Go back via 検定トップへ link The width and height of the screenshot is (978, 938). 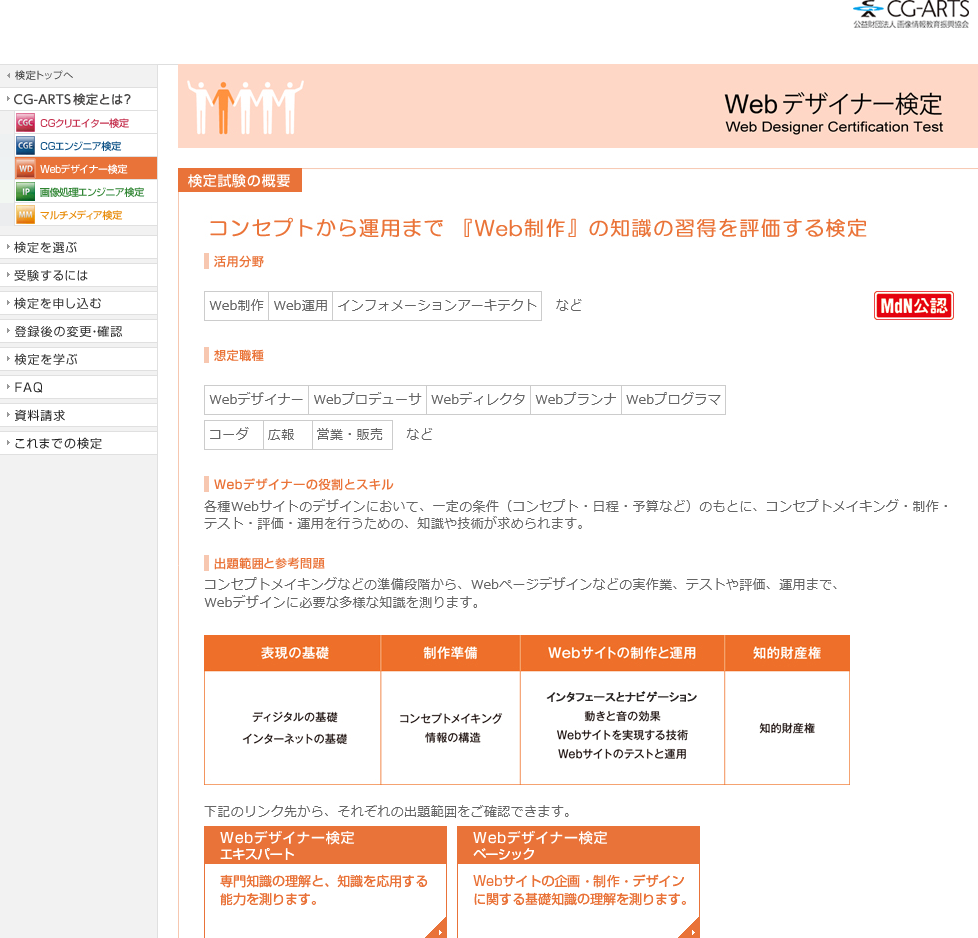click(44, 75)
